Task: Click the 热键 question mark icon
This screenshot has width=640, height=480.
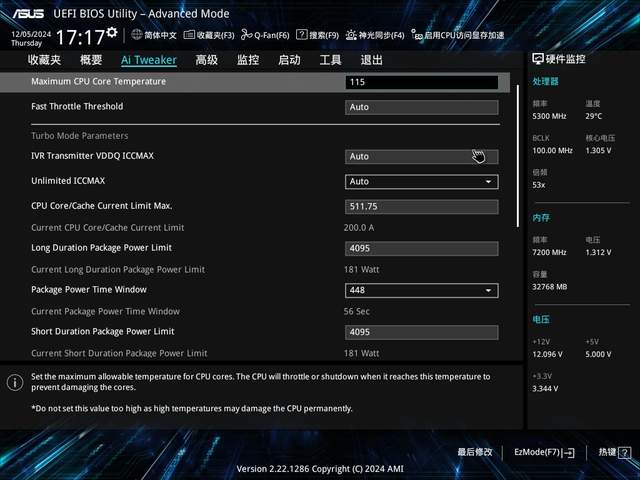Action: pyautogui.click(x=624, y=452)
